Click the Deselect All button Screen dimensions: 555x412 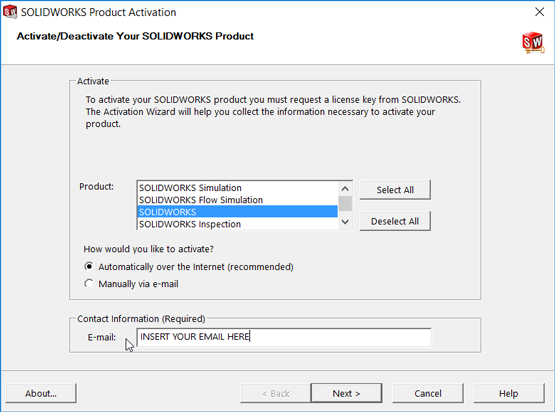click(395, 221)
